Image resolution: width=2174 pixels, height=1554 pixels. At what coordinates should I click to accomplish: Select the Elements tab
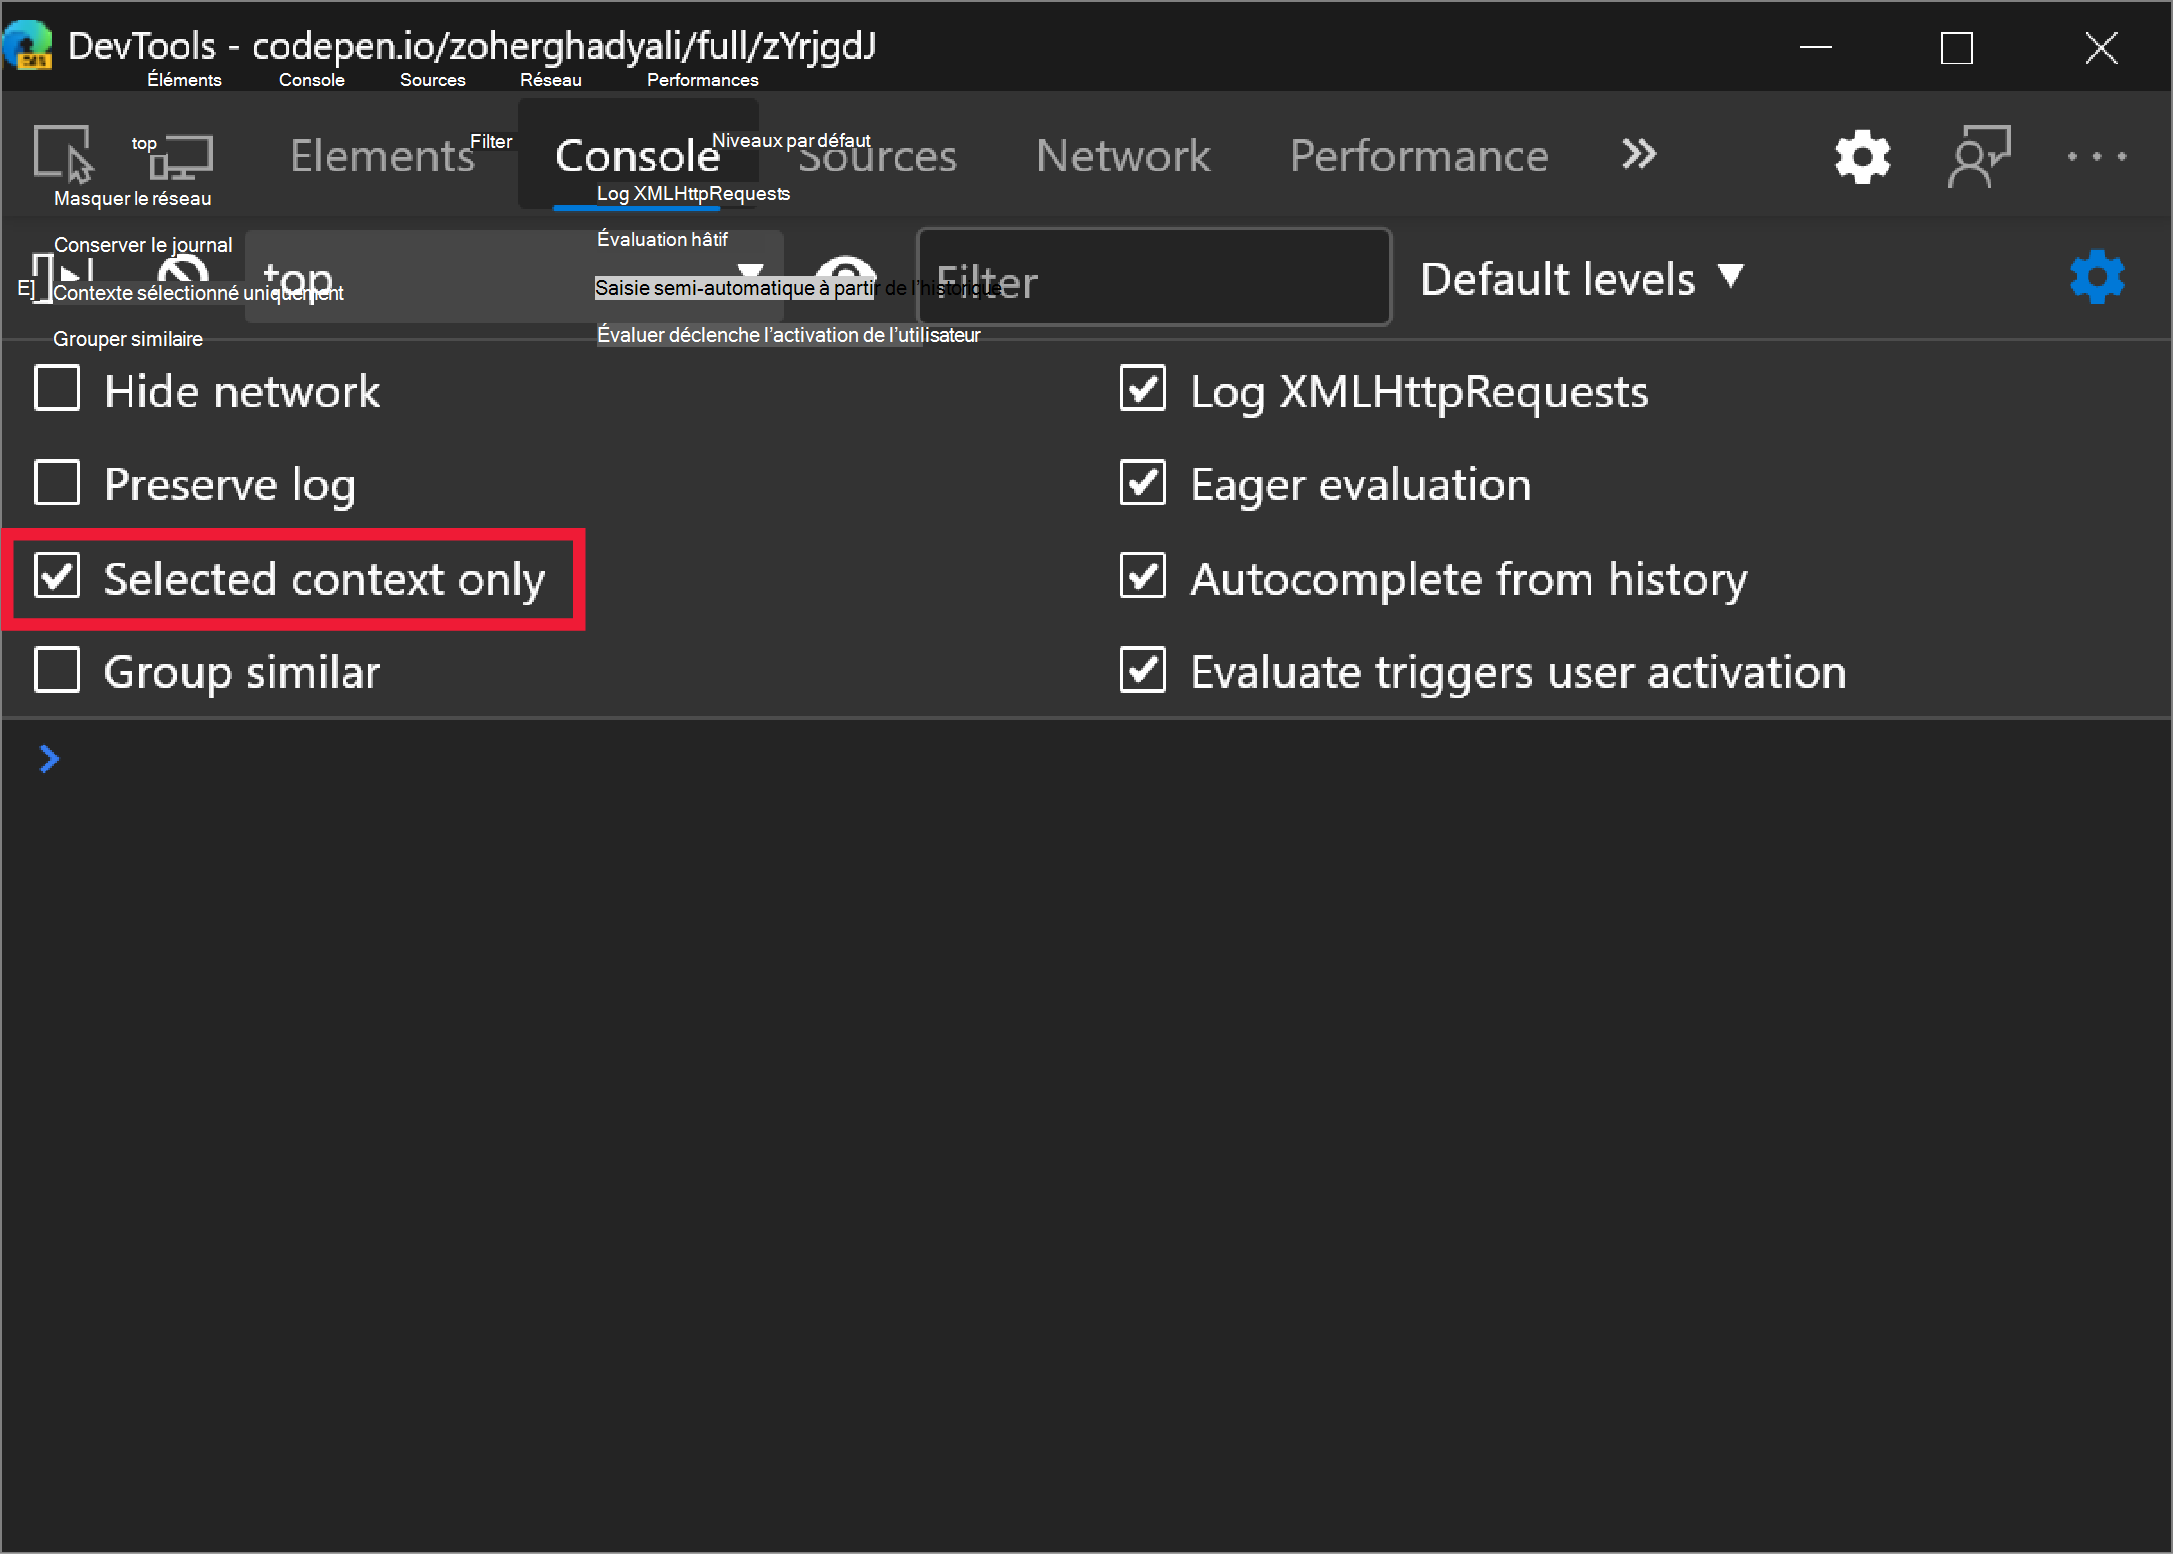[382, 156]
